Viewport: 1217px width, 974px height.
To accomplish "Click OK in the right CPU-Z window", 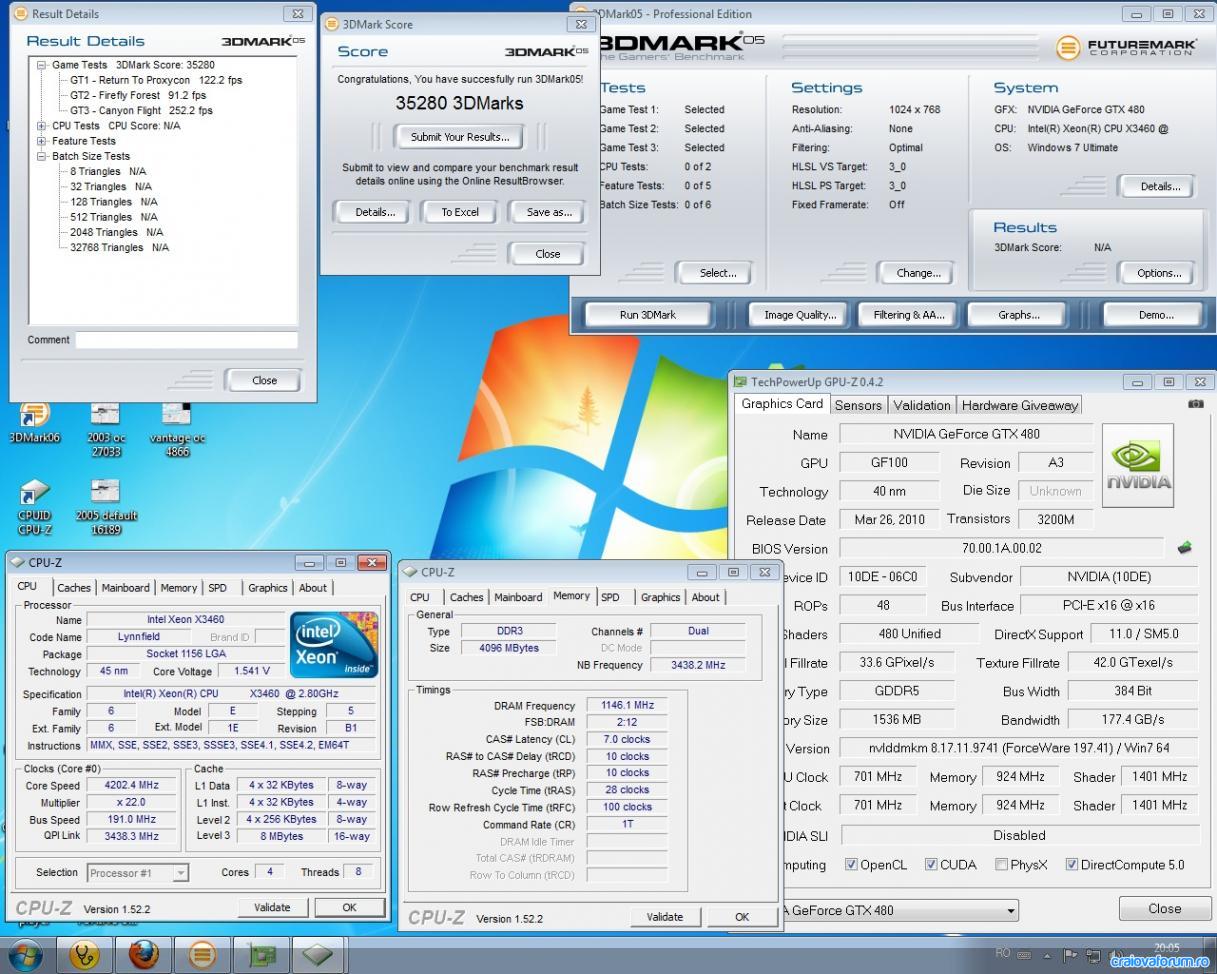I will coord(742,917).
